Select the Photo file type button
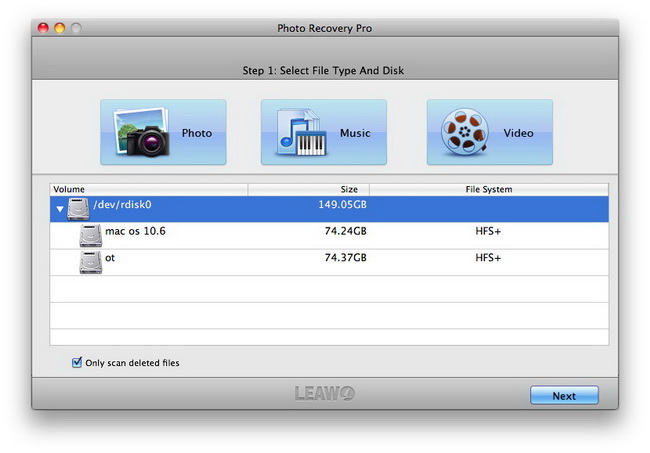 [x=163, y=132]
